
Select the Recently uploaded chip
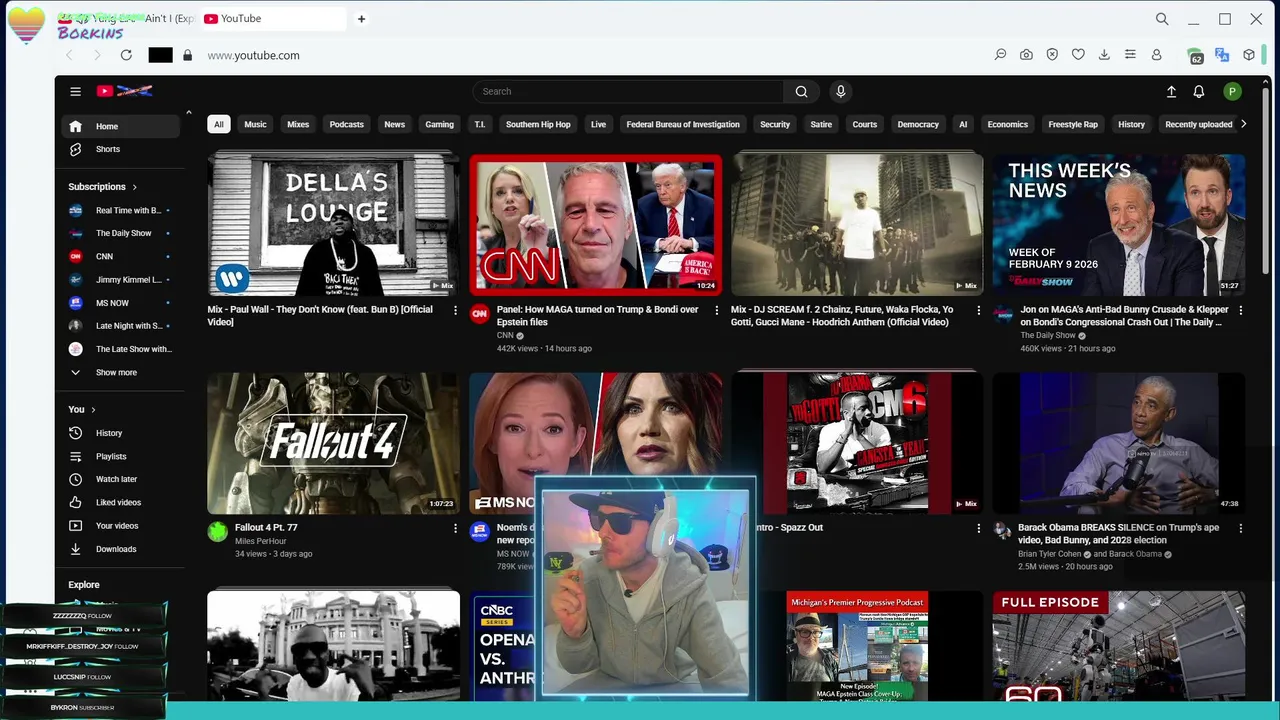click(1198, 124)
